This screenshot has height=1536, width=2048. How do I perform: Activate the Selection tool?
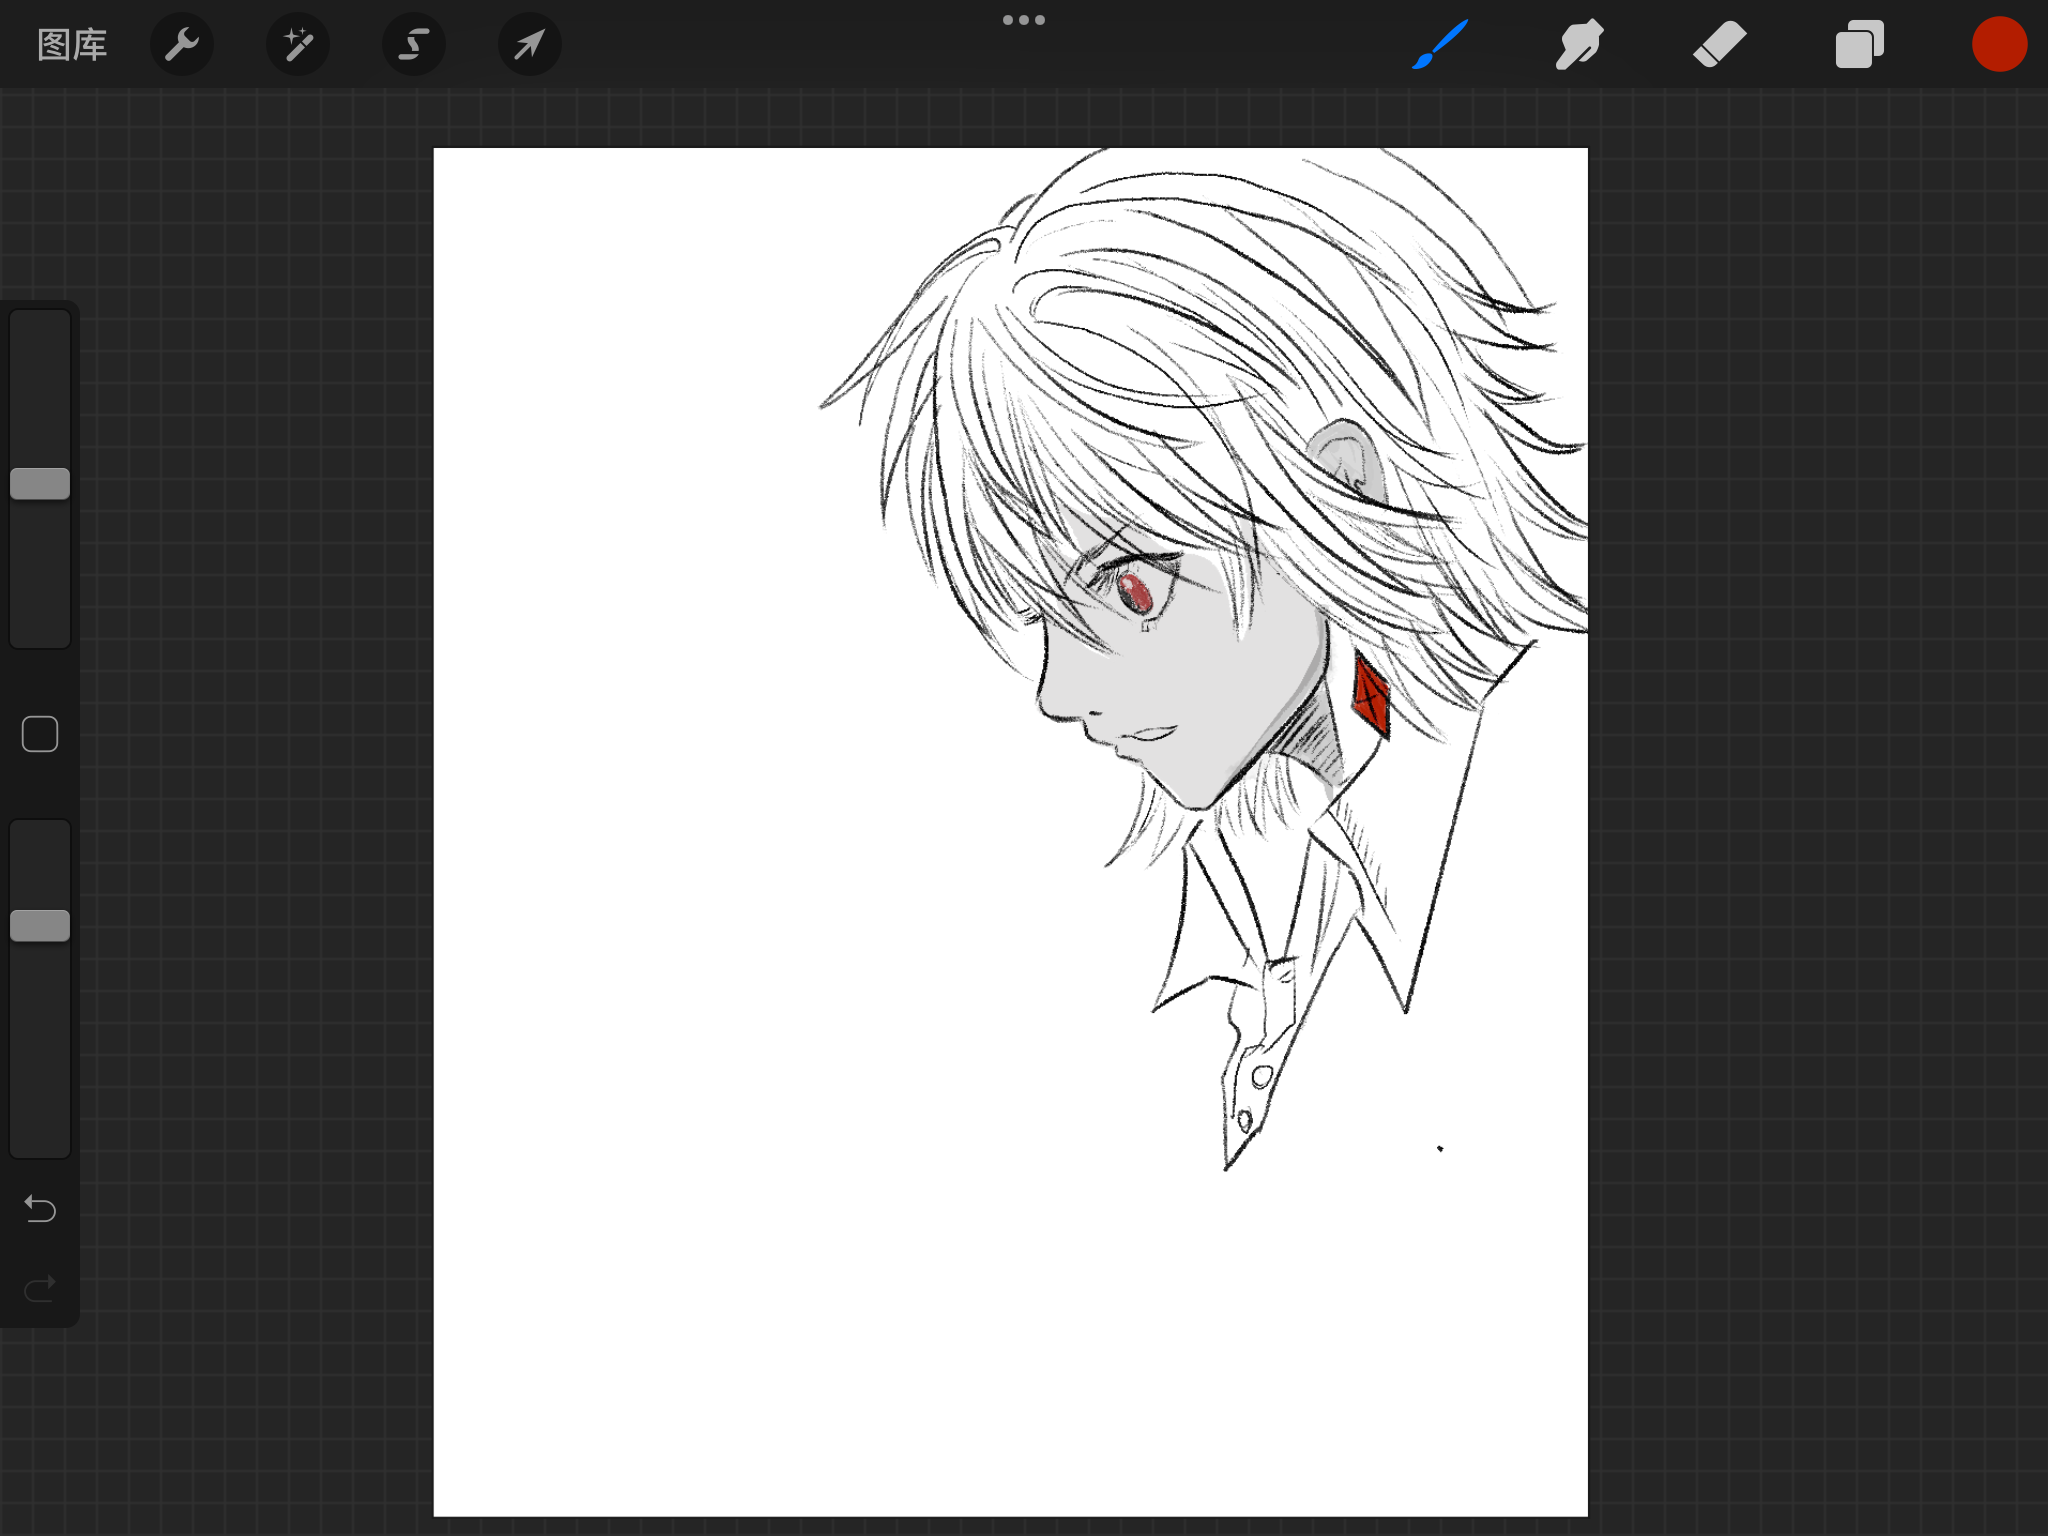tap(414, 45)
